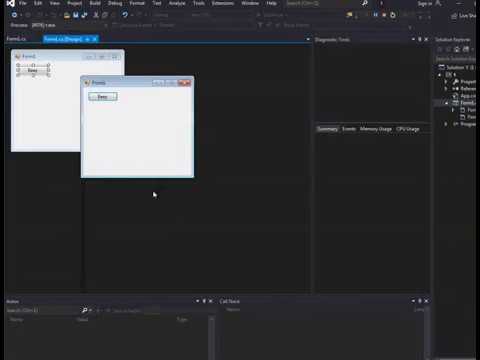Open the Help menu
The width and height of the screenshot is (480, 360).
click(x=271, y=3)
